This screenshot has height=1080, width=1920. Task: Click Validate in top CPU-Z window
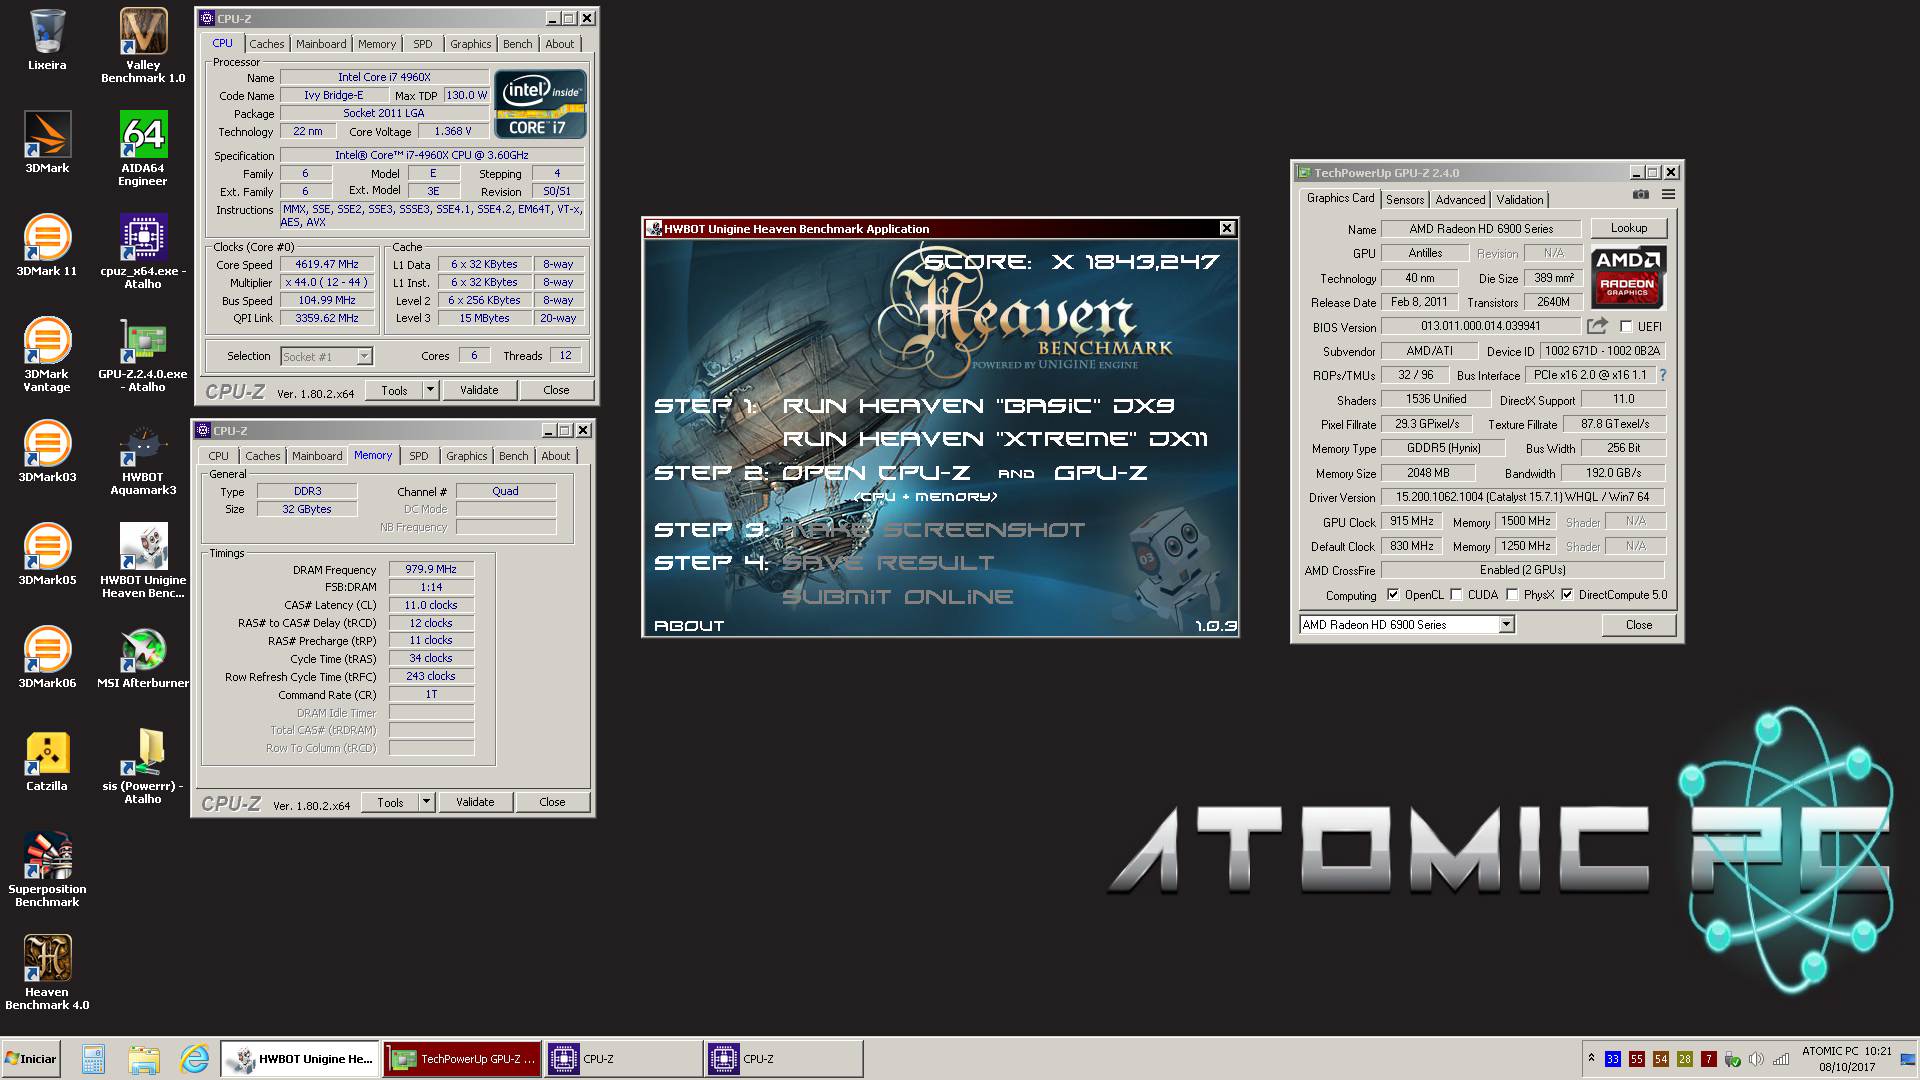[x=479, y=390]
